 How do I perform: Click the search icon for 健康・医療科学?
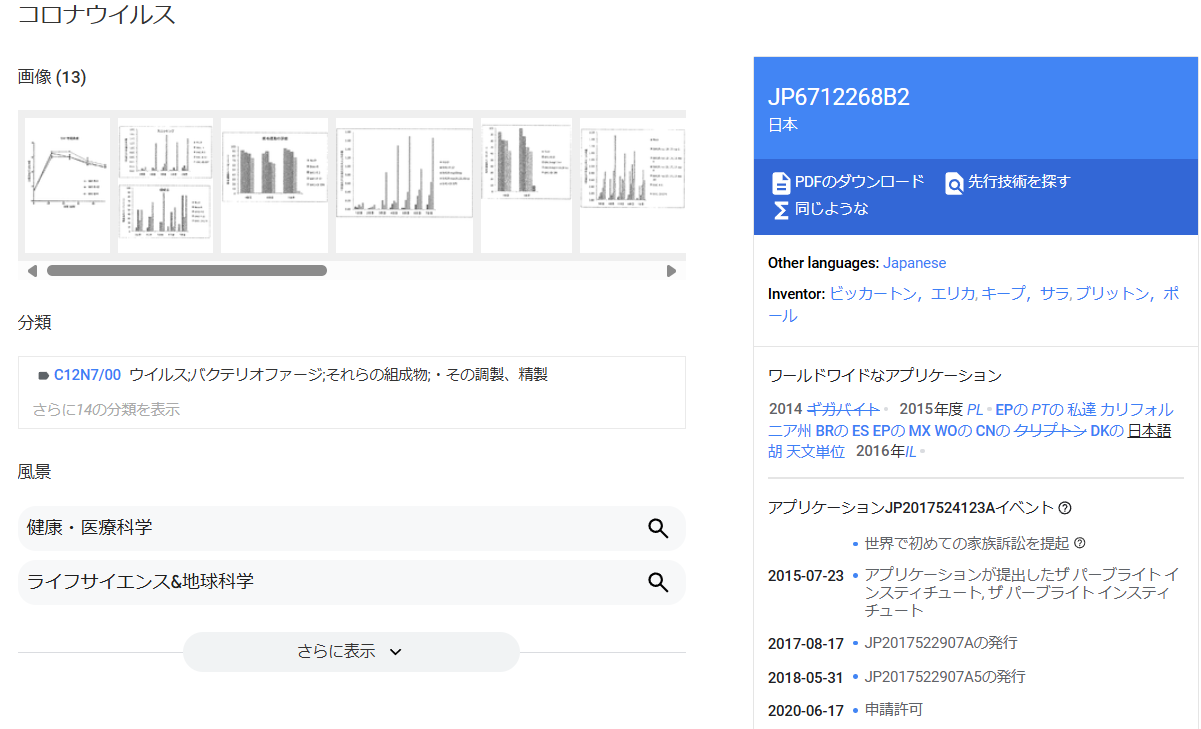point(658,528)
